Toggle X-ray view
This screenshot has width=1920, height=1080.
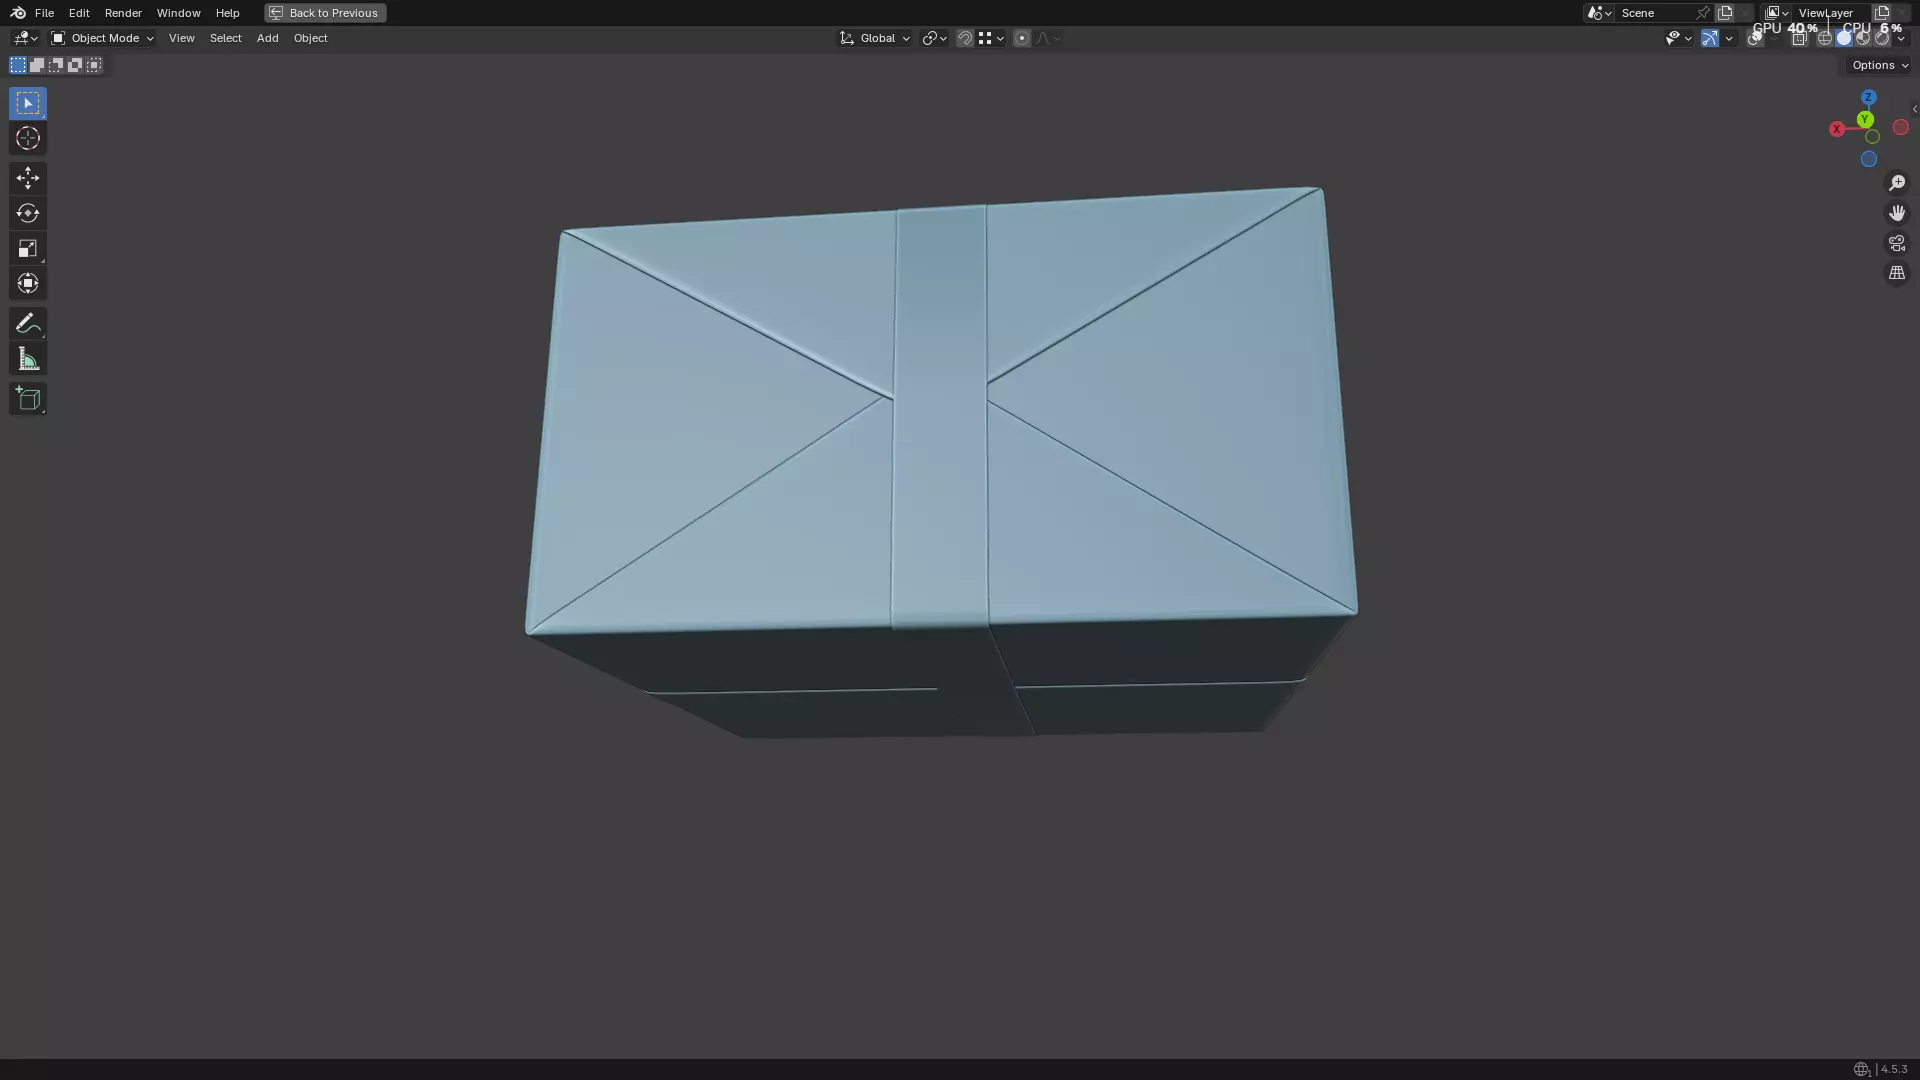coord(1798,38)
